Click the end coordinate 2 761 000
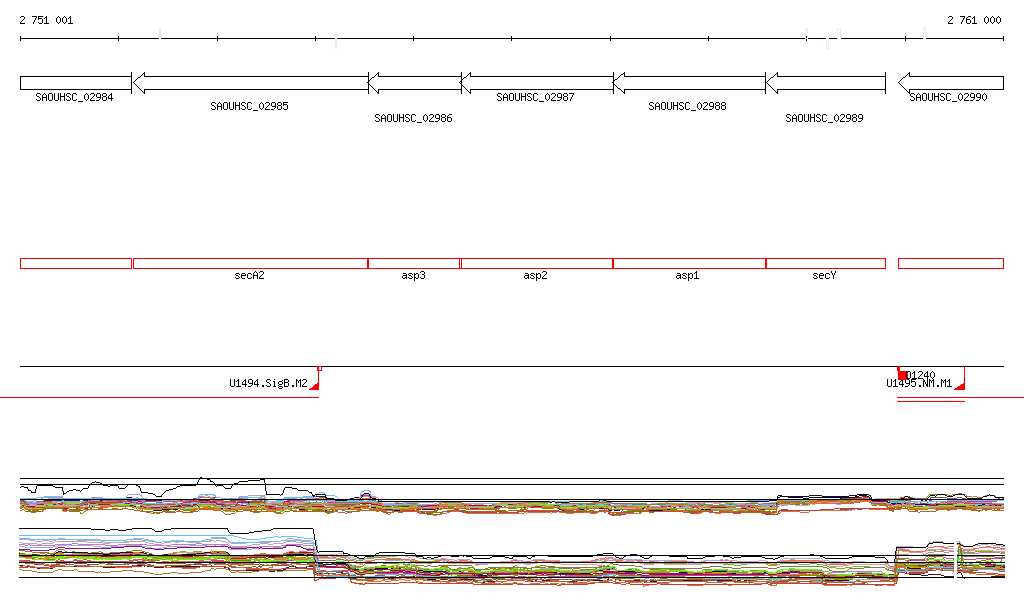The image size is (1024, 611). [x=974, y=20]
